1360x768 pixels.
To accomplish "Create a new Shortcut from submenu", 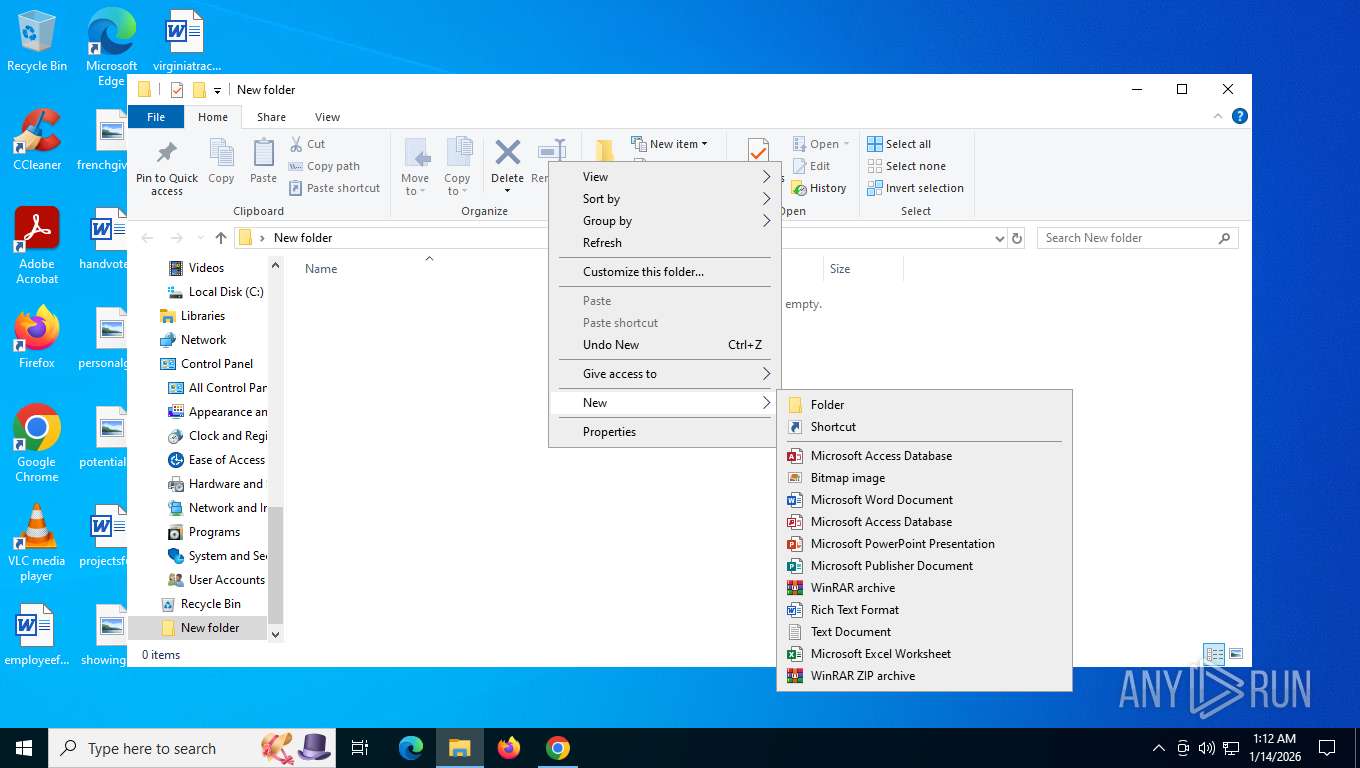I will (x=924, y=427).
